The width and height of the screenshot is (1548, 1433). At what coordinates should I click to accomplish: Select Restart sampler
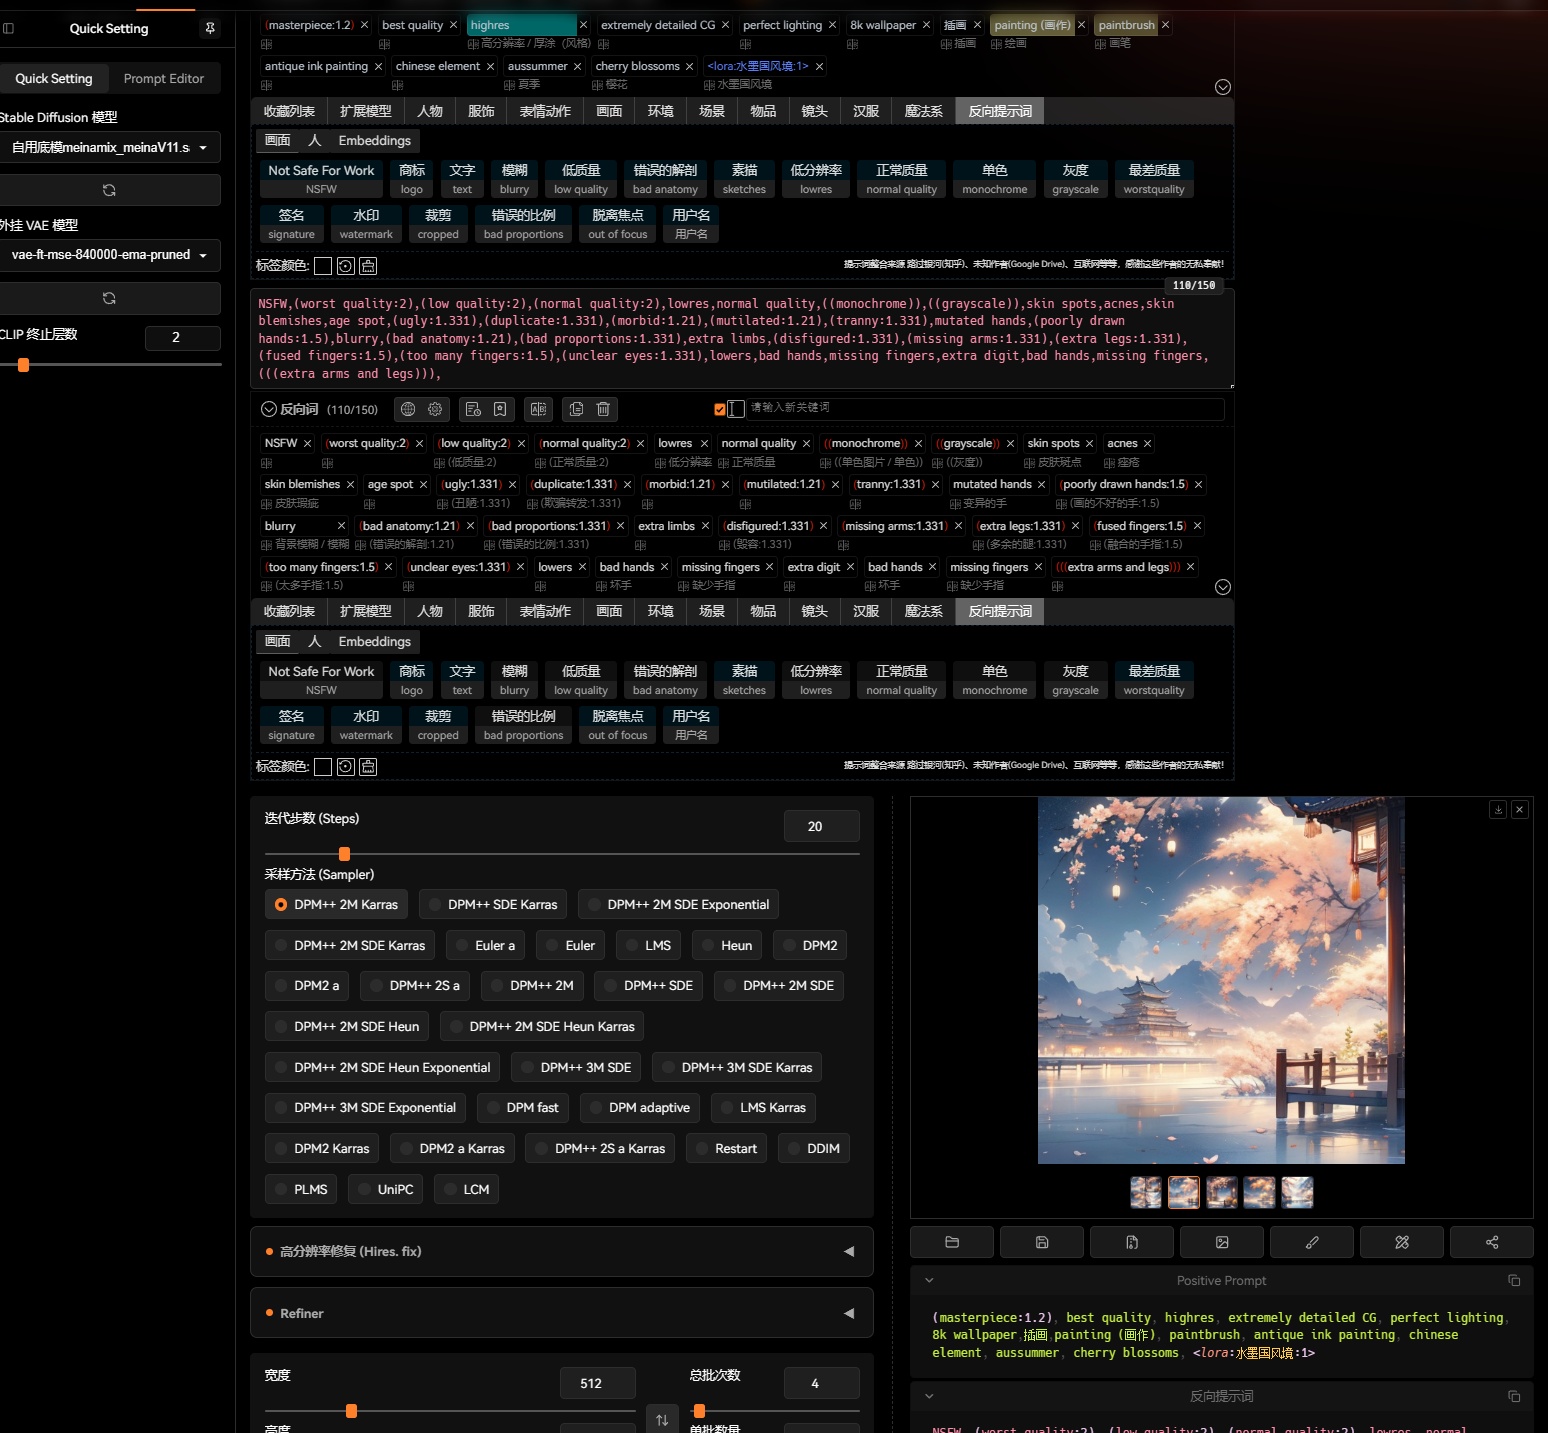point(726,1148)
